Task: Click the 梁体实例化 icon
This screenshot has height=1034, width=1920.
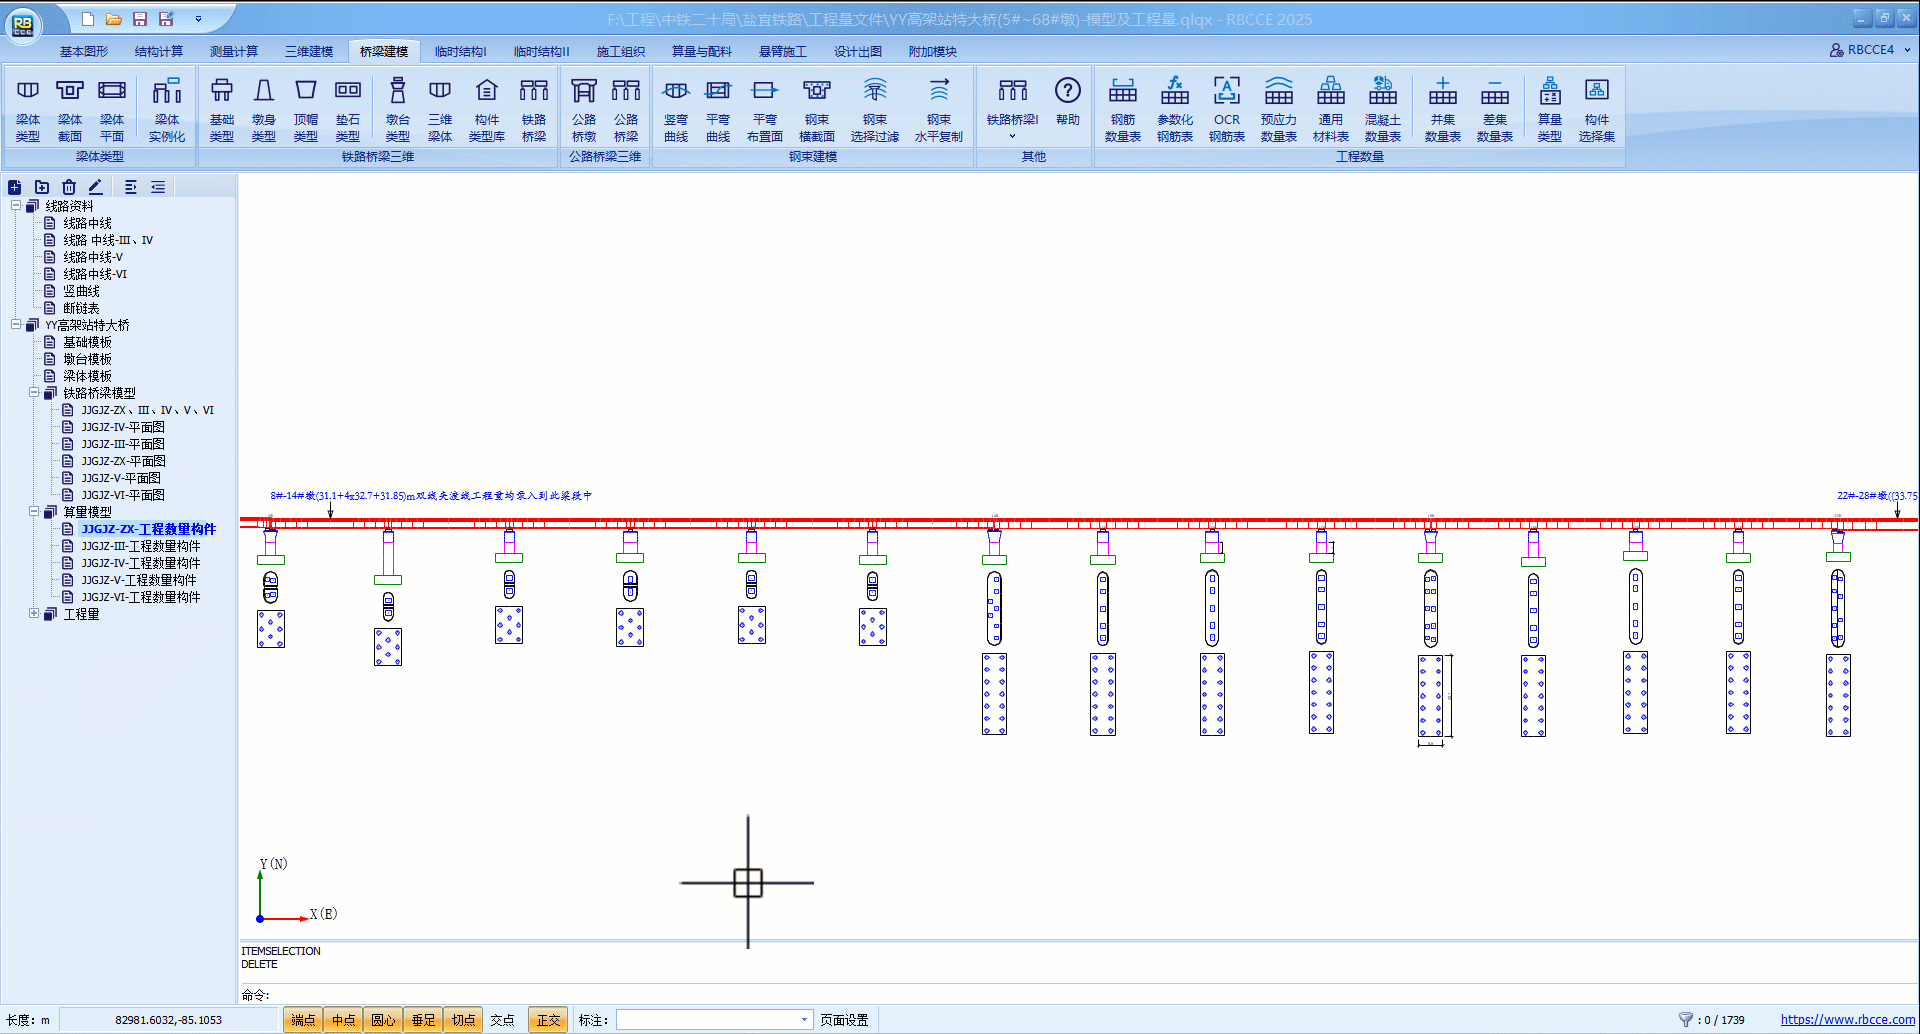Action: (x=167, y=108)
